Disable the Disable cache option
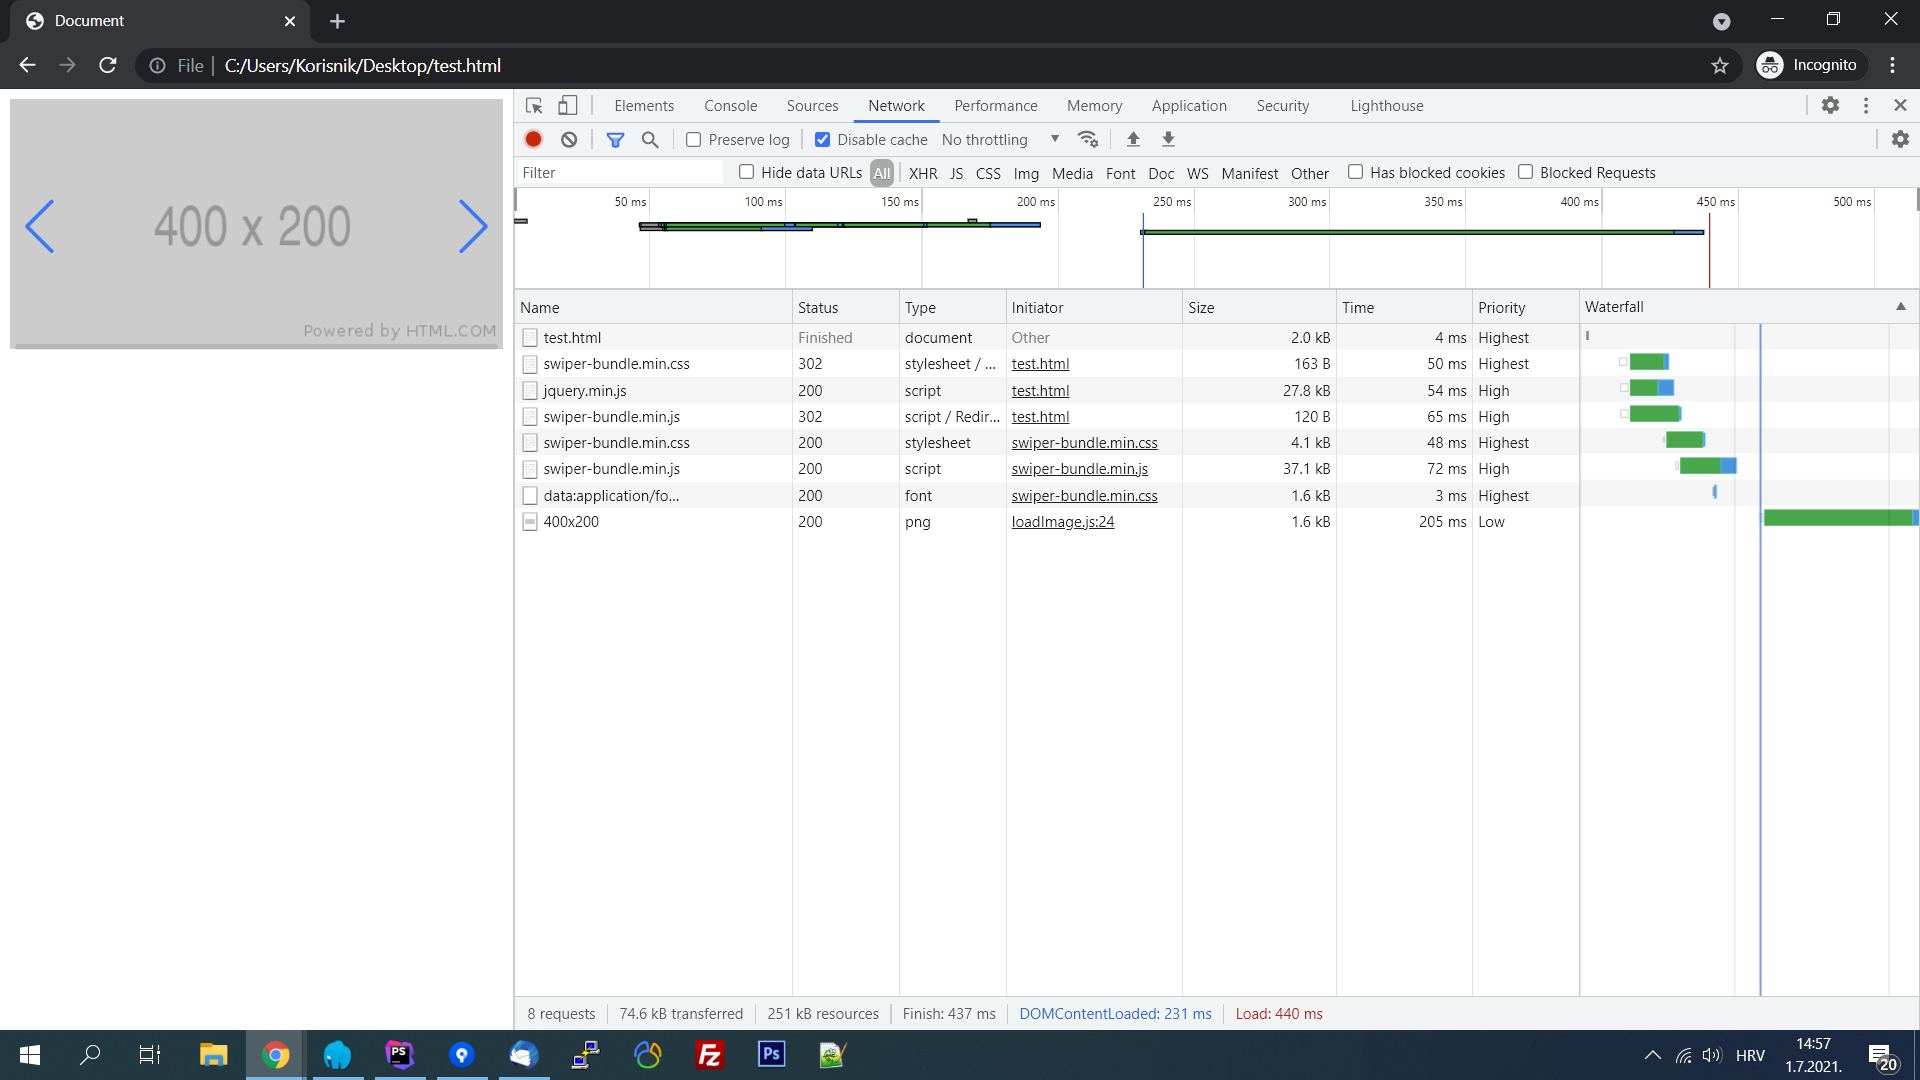Image resolution: width=1920 pixels, height=1080 pixels. [823, 139]
